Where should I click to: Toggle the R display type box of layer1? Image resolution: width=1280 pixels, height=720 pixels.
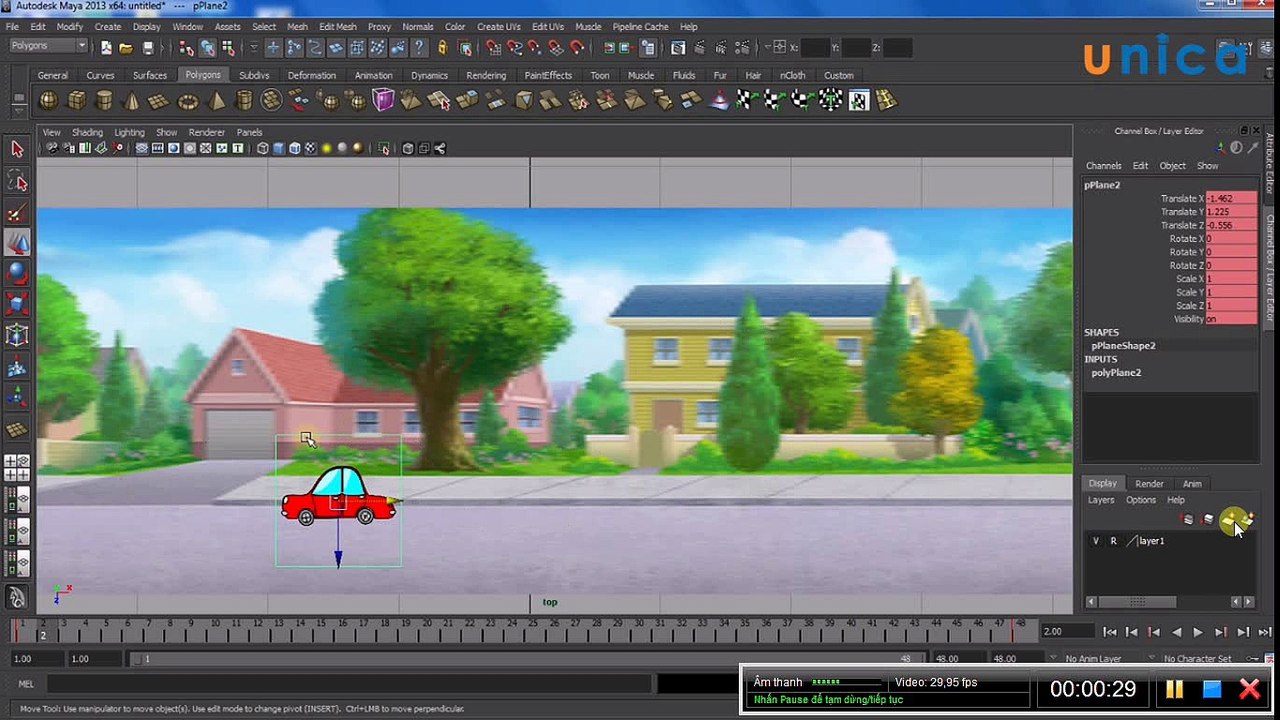click(x=1113, y=541)
